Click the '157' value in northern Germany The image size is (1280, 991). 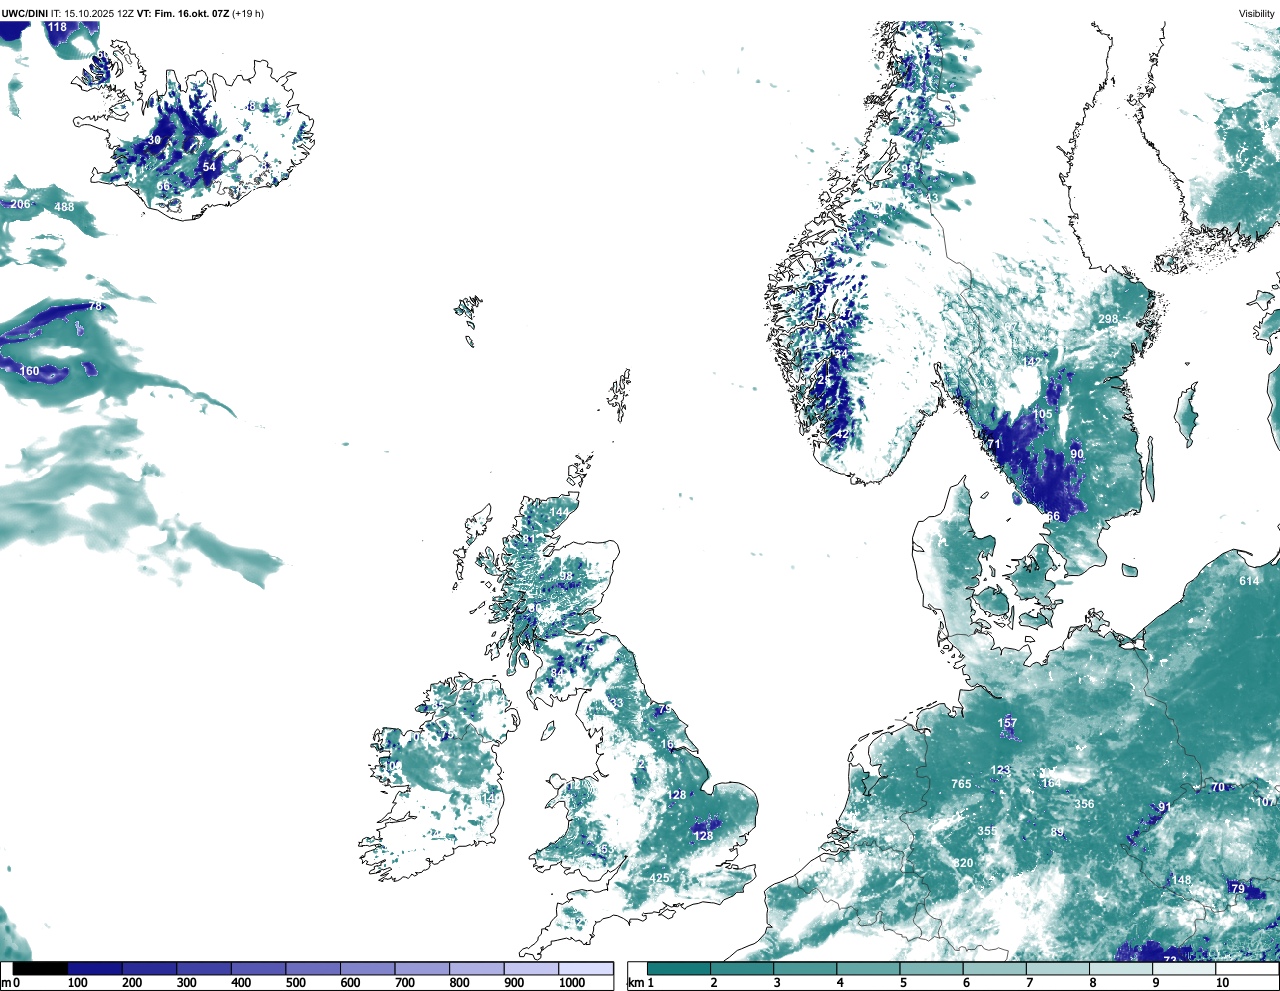tap(1007, 723)
